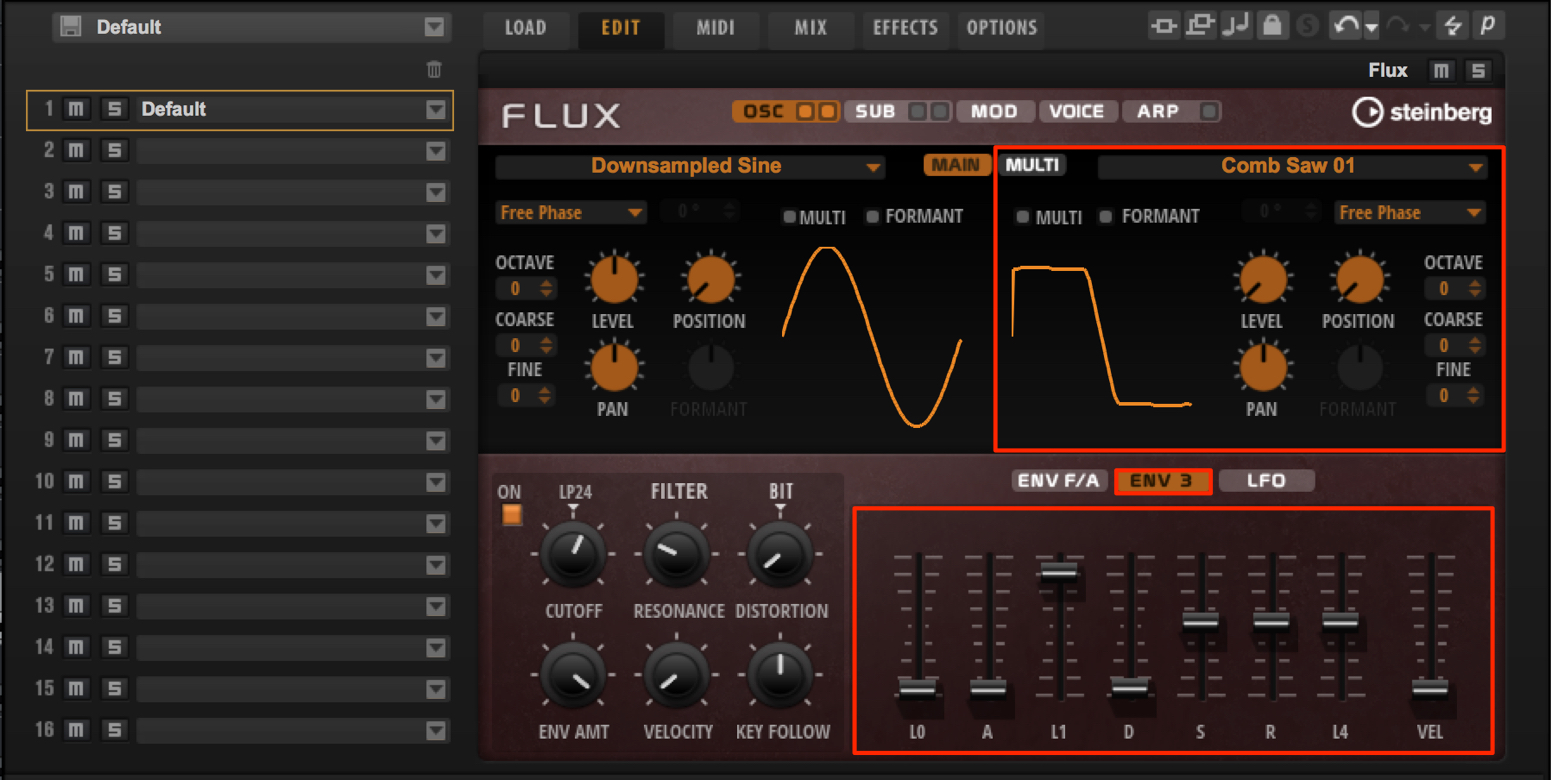Screen dimensions: 1552x780
Task: Enable FORMANT checkbox under Comb Saw 01
Action: click(1106, 217)
